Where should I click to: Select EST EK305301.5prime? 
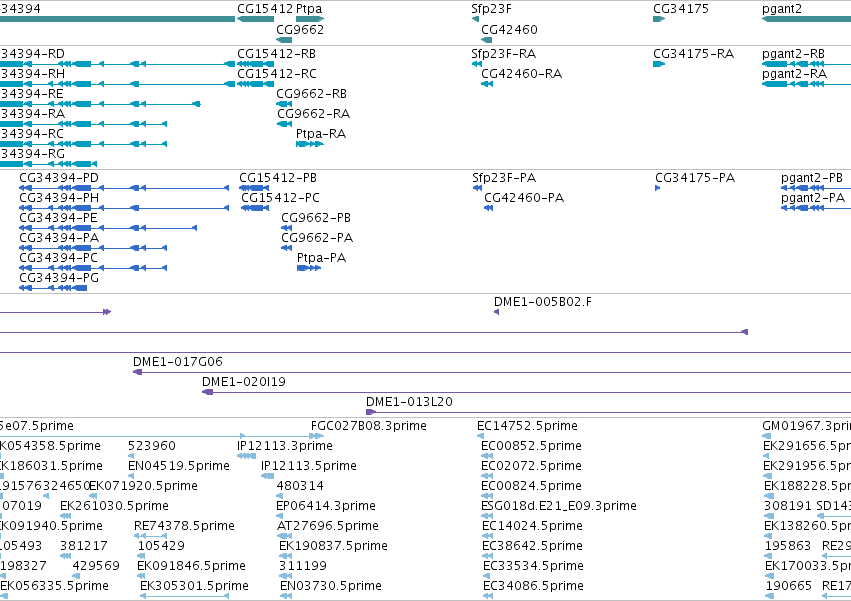click(x=194, y=586)
